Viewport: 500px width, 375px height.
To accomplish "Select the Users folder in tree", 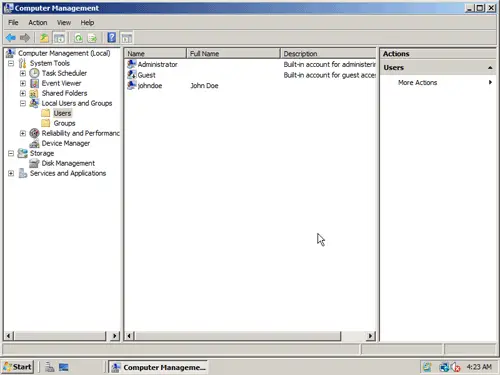I will (x=62, y=113).
